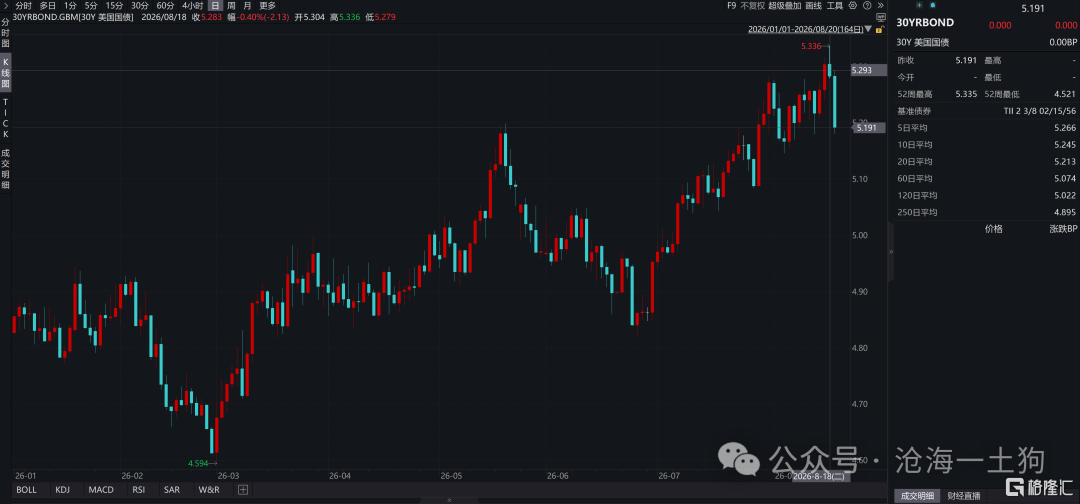
Task: Toggle 不复权 price adjustment
Action: pyautogui.click(x=752, y=6)
